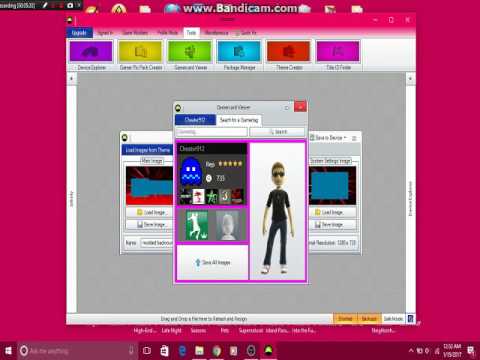Image resolution: width=480 pixels, height=360 pixels.
Task: Click Load Images from Theme in Theme Creator
Action: tap(147, 150)
